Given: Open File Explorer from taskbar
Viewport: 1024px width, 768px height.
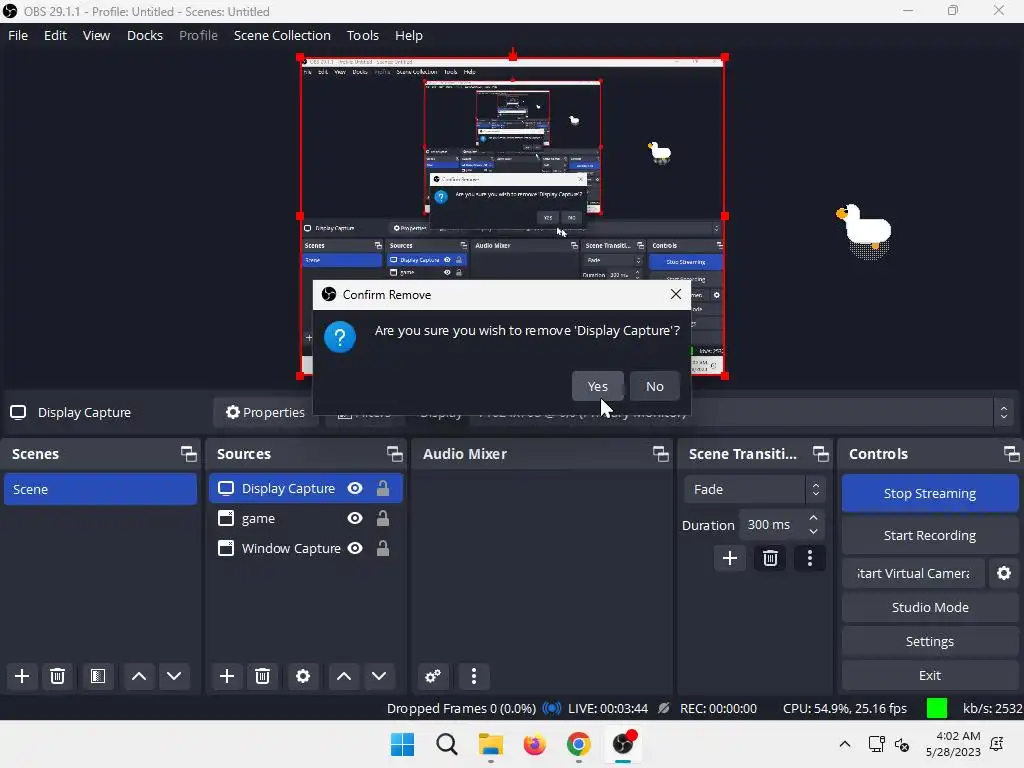Looking at the screenshot, I should click(x=490, y=744).
